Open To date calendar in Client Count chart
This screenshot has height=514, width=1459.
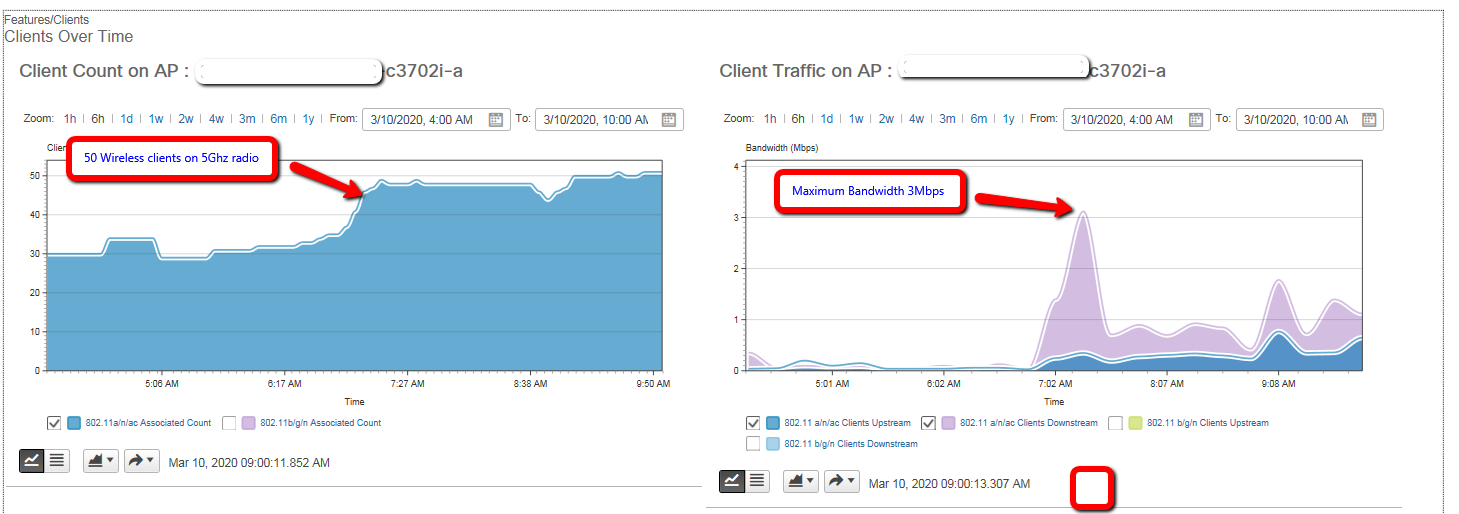tap(669, 119)
